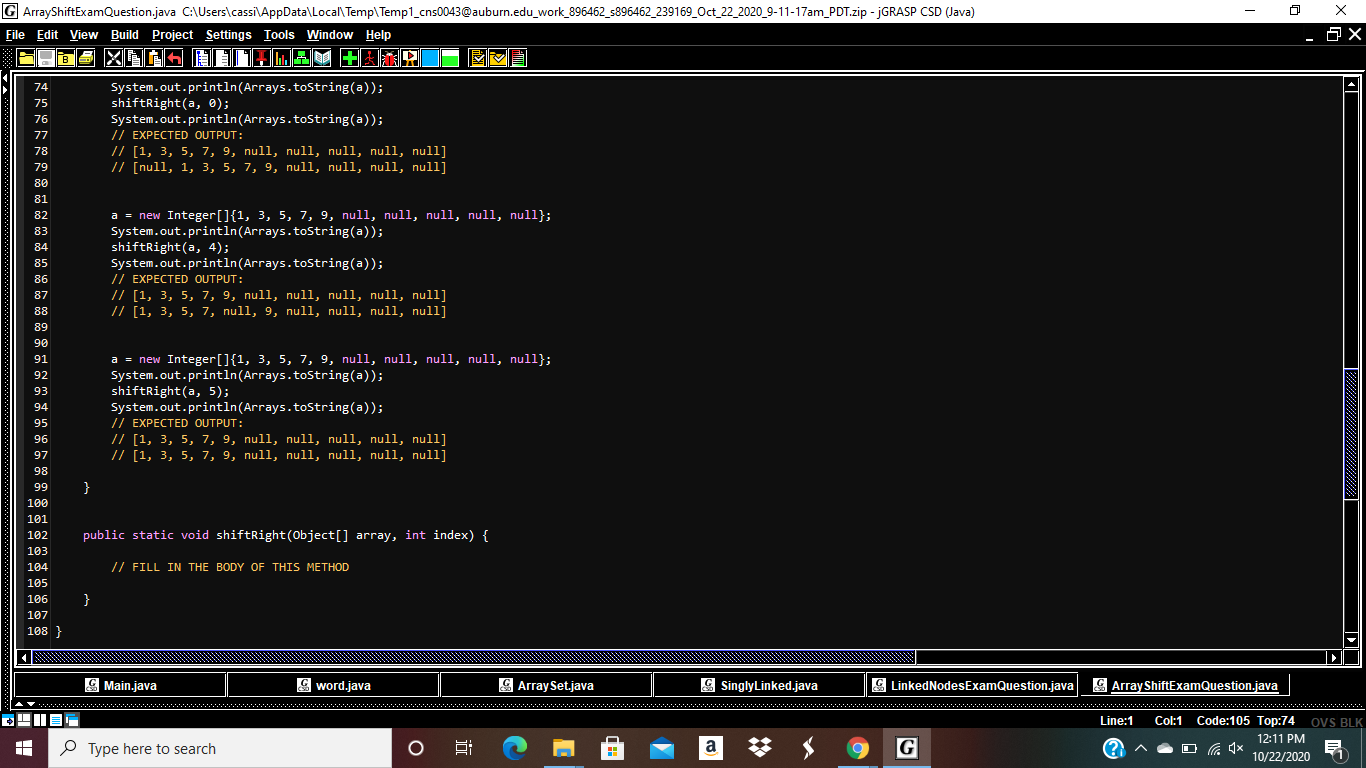The image size is (1366, 768).
Task: Click horizontal scrollbar left arrow
Action: tap(25, 657)
